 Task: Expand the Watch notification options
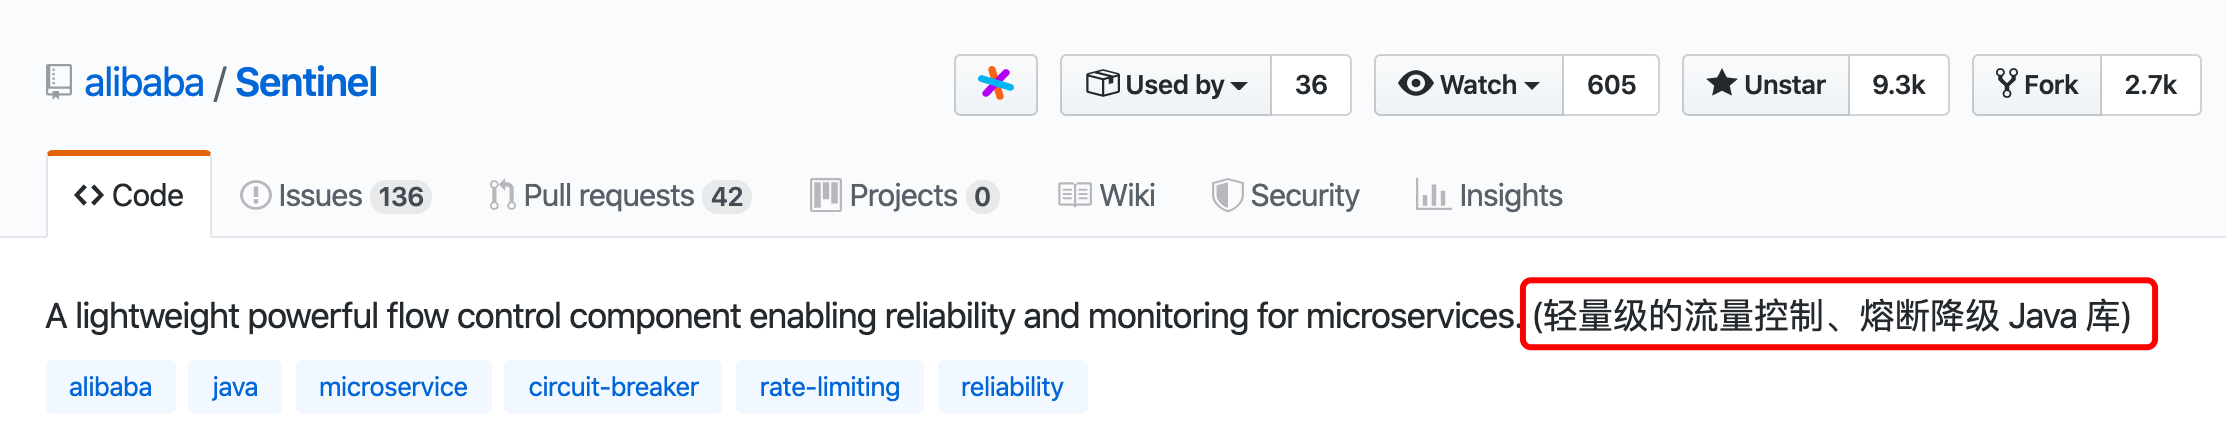coord(1469,85)
